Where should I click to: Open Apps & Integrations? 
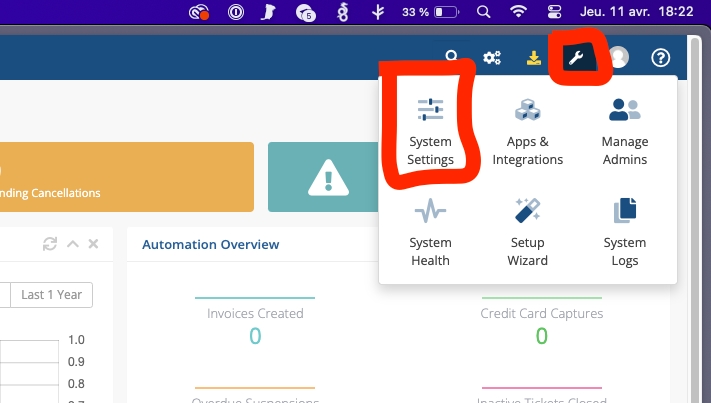tap(527, 132)
